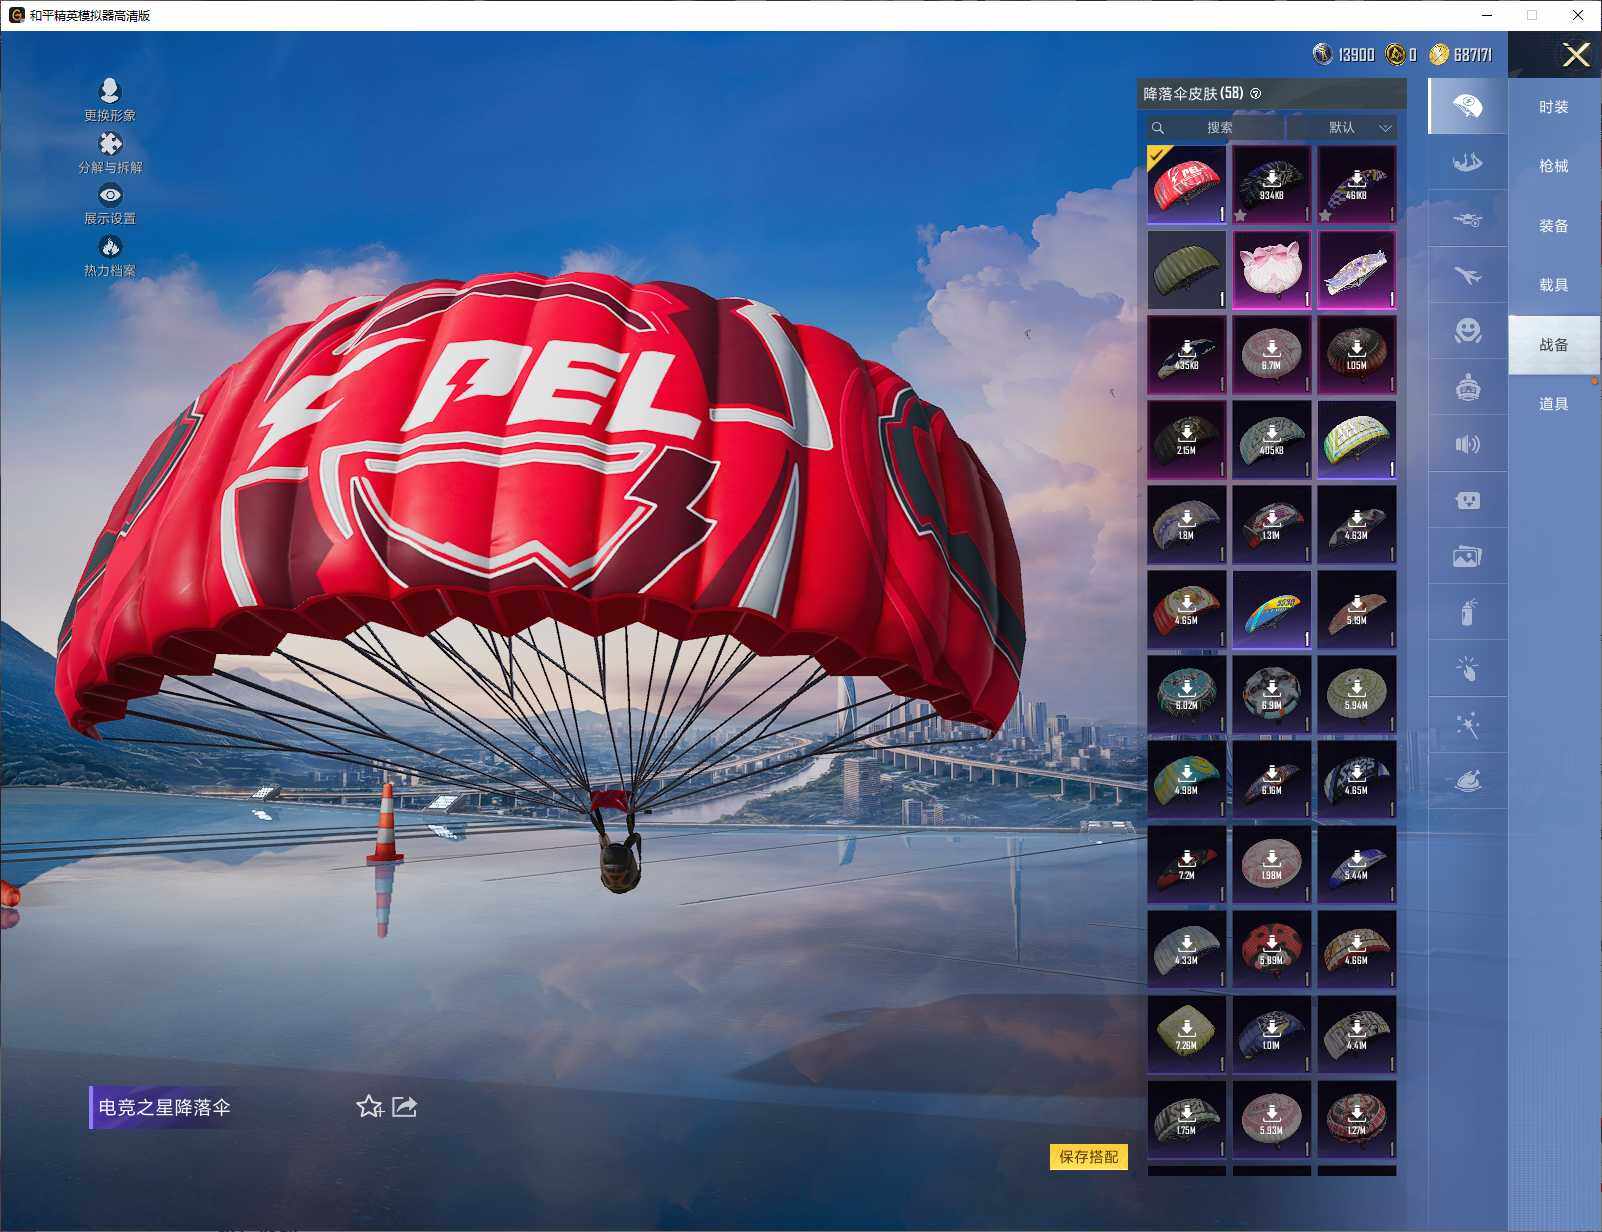The height and width of the screenshot is (1232, 1602).
Task: Click the 保存搭配 save button
Action: click(1089, 1157)
